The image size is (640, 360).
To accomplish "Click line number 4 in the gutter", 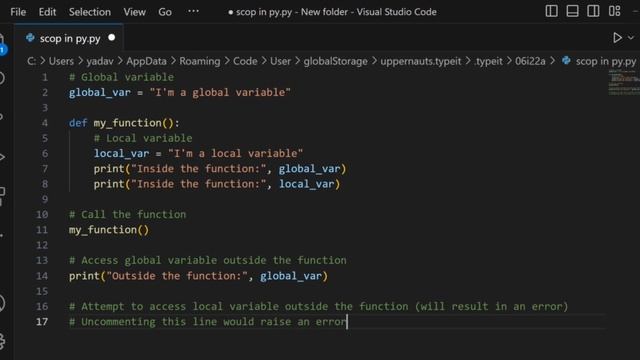I will point(44,123).
